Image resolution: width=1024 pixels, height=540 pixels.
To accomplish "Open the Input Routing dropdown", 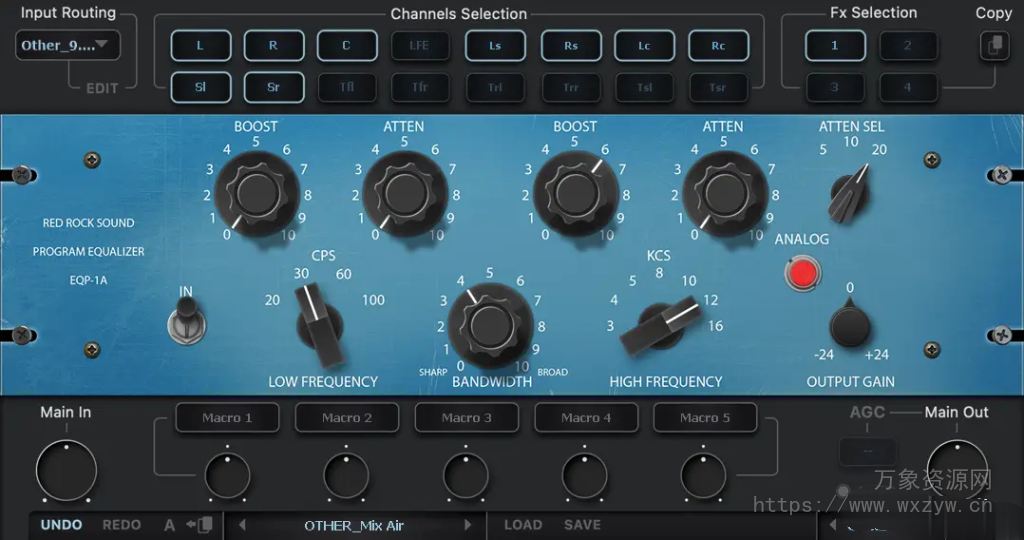I will [68, 45].
